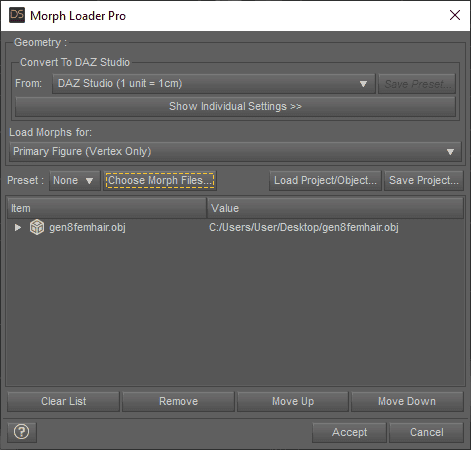Click the Remove button

pyautogui.click(x=178, y=401)
